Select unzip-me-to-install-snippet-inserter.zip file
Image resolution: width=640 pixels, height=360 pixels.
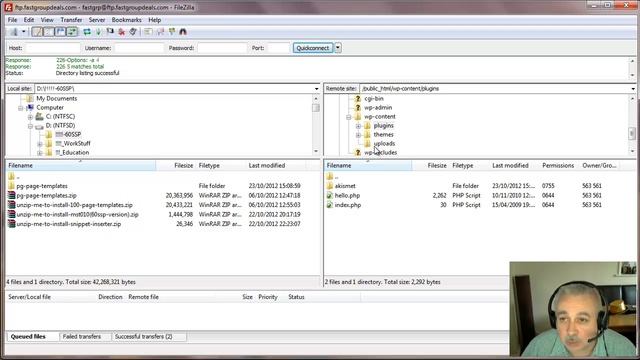(69, 224)
